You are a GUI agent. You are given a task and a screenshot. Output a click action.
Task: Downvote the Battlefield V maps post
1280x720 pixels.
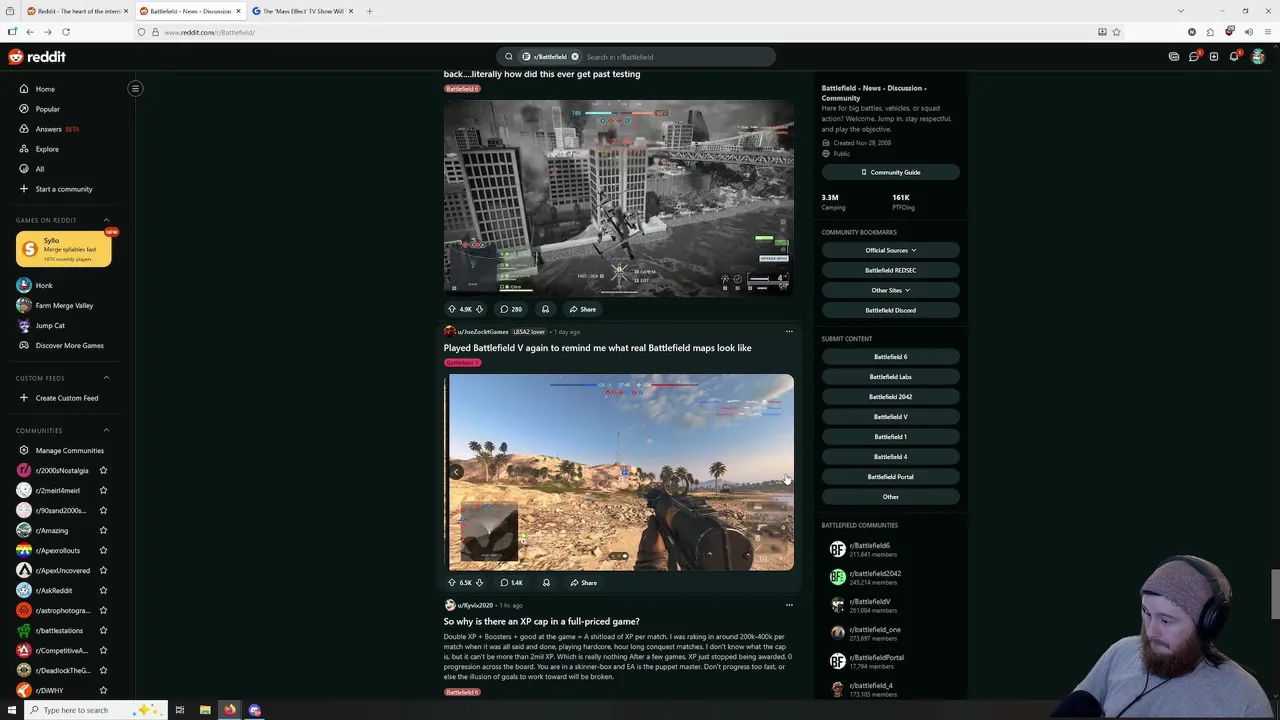click(x=479, y=583)
